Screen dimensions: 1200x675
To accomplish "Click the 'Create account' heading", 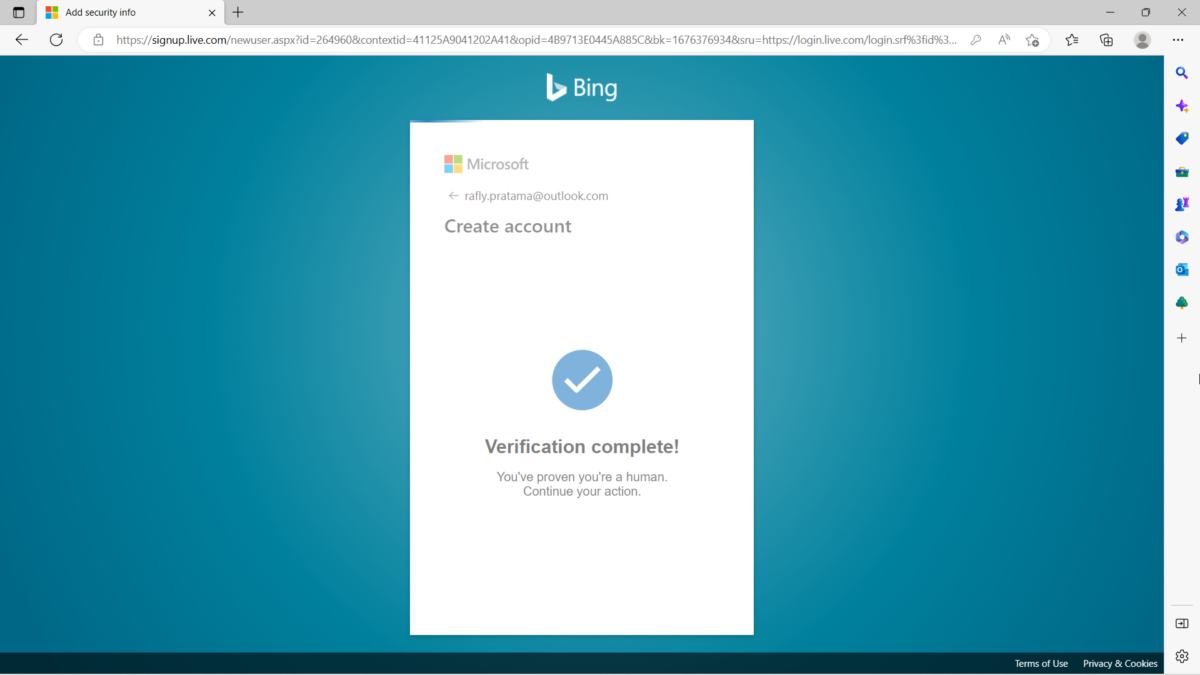I will [x=508, y=226].
